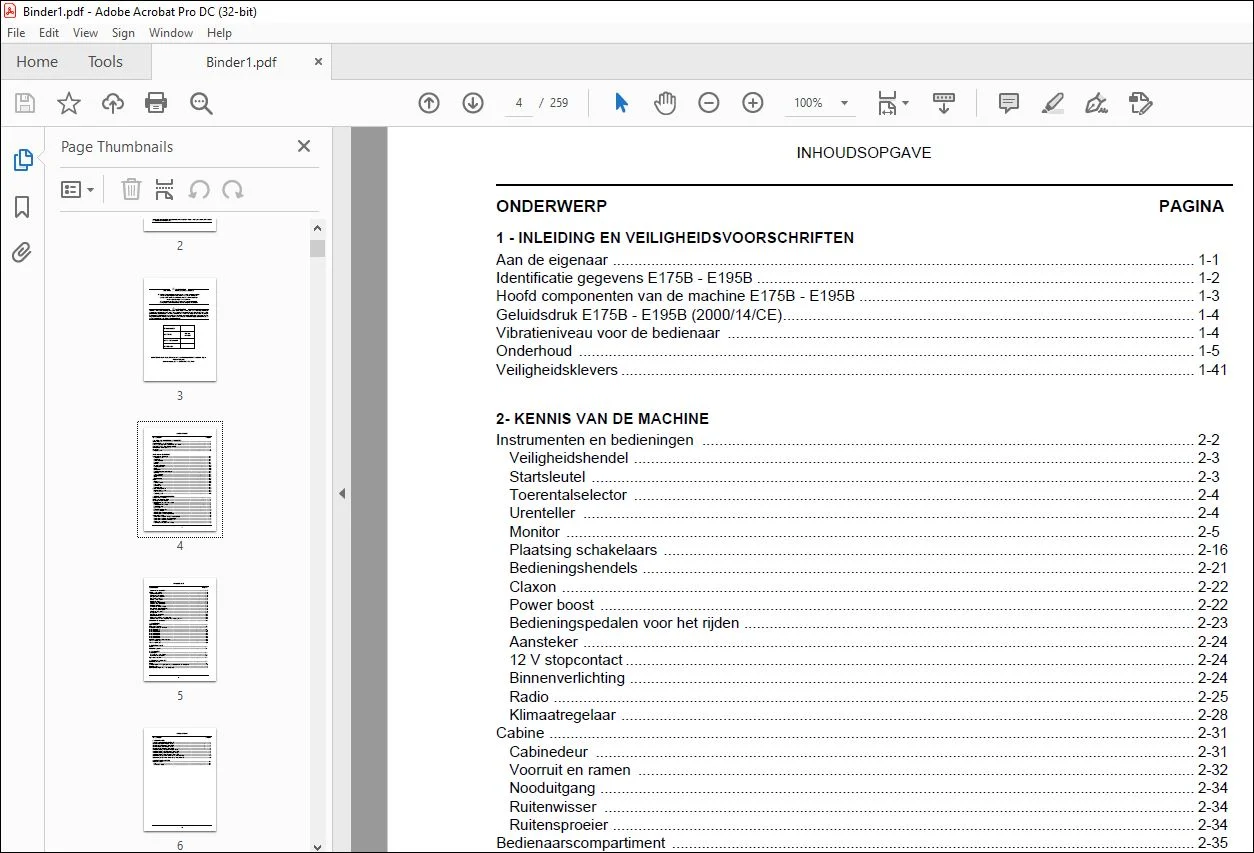Open the Sign menu
The width and height of the screenshot is (1254, 853).
point(124,33)
